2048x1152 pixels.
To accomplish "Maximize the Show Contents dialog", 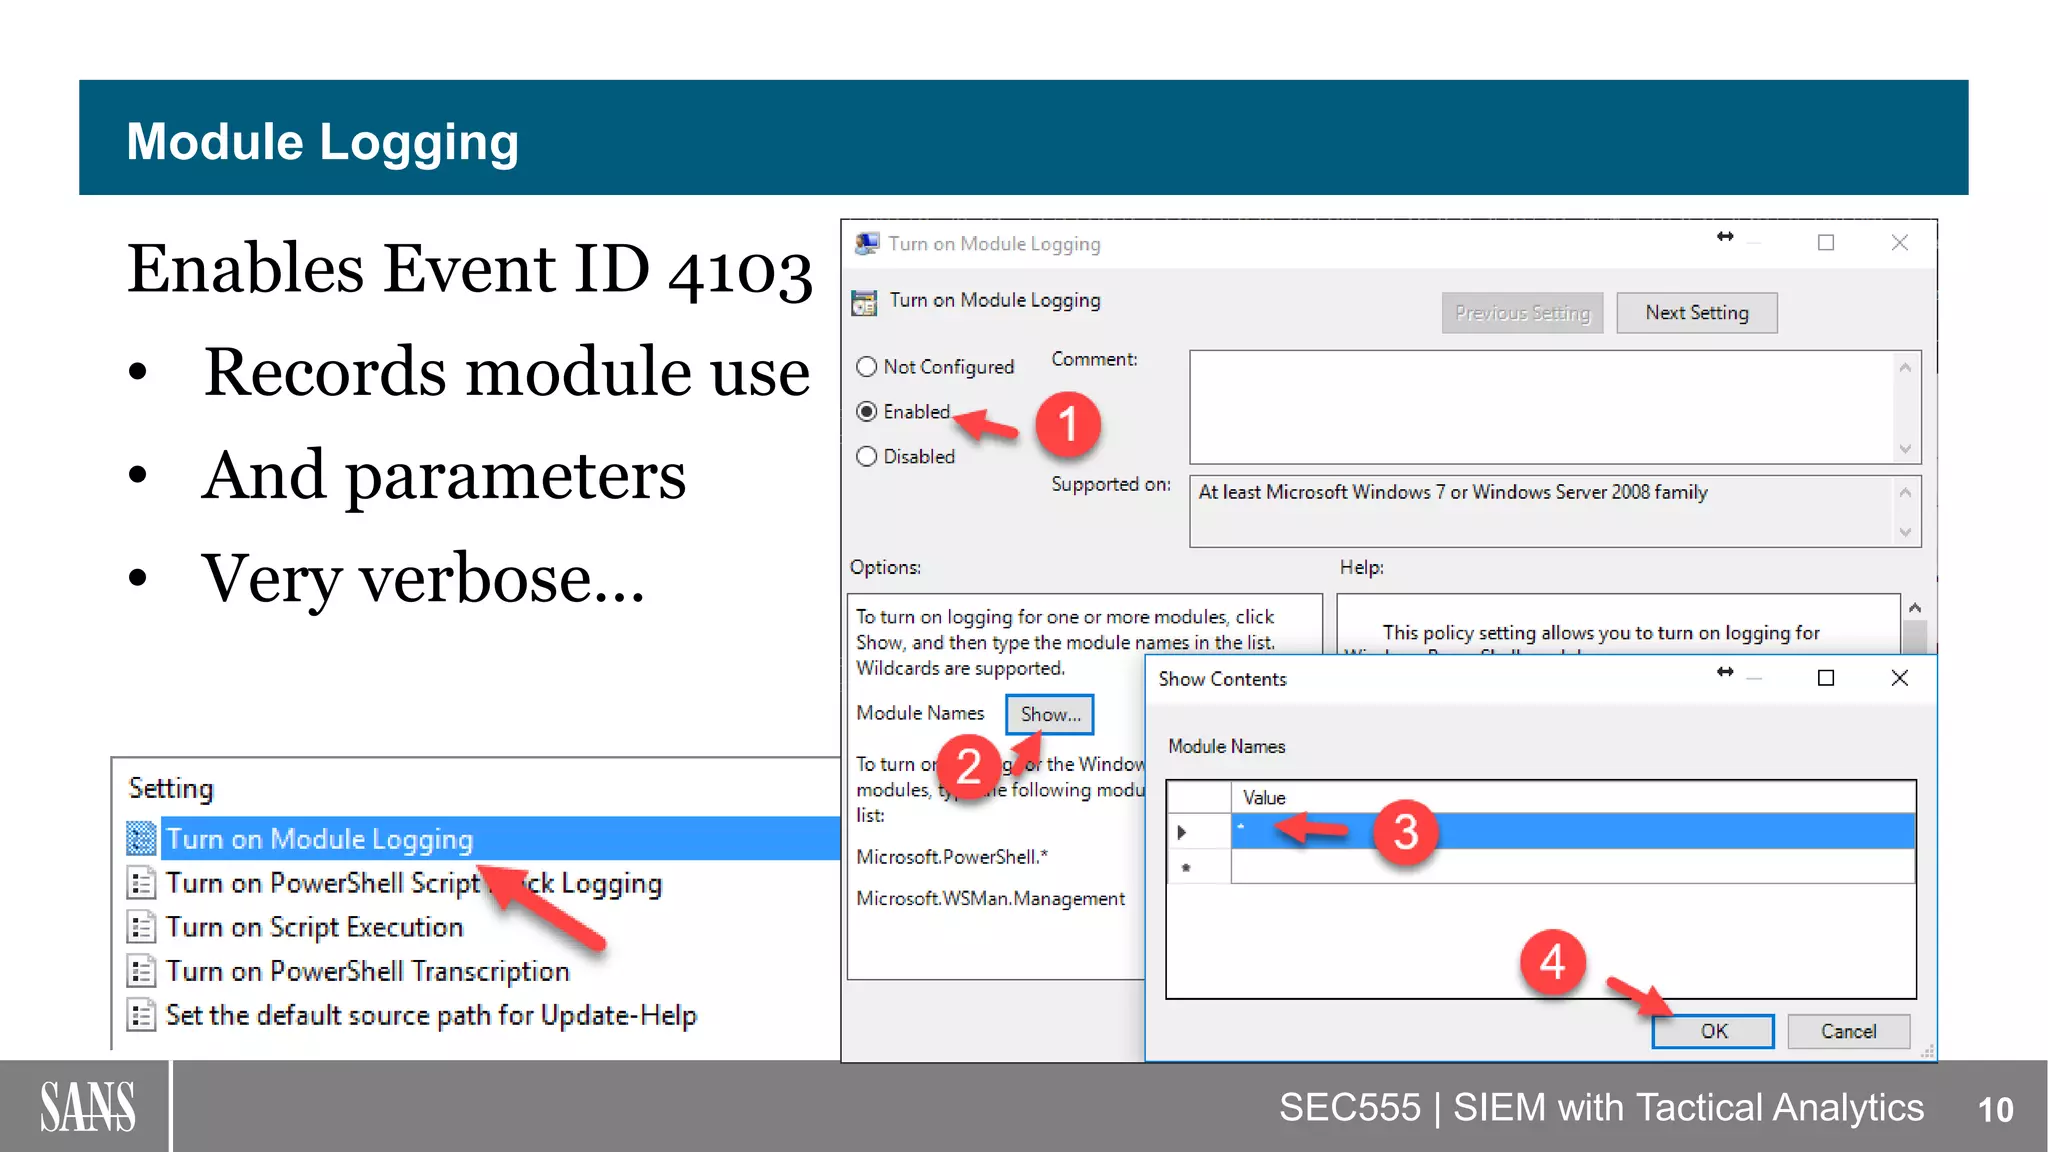I will pyautogui.click(x=1826, y=678).
